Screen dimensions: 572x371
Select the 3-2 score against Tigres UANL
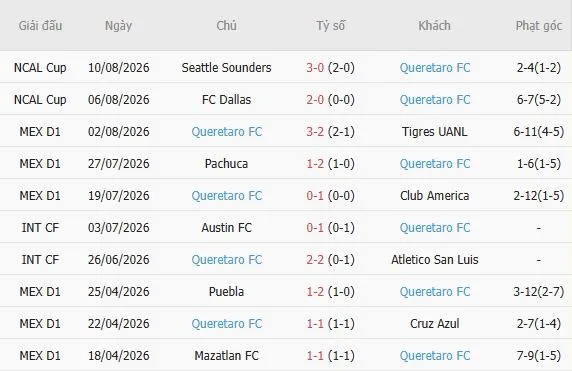tap(315, 132)
